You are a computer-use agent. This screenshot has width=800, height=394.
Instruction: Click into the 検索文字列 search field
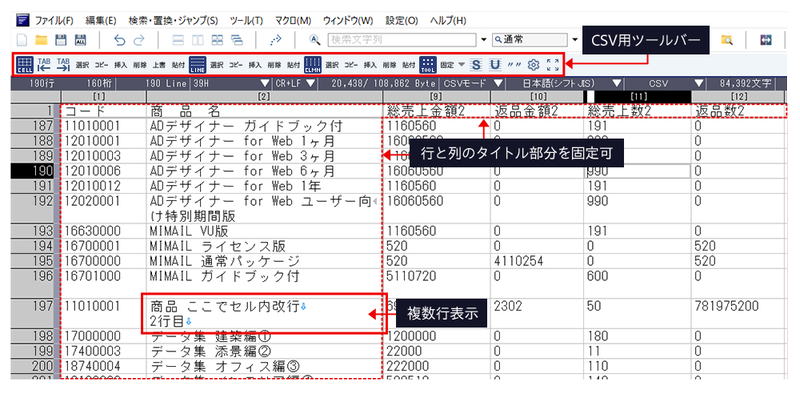click(403, 40)
